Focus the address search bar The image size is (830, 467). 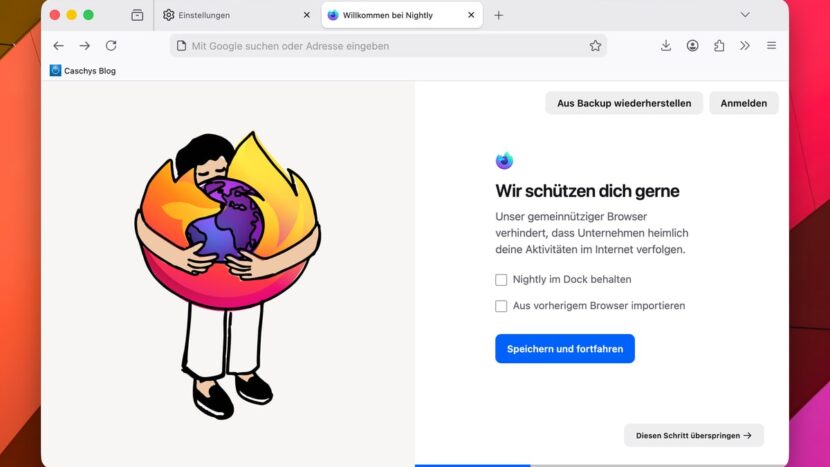click(388, 46)
